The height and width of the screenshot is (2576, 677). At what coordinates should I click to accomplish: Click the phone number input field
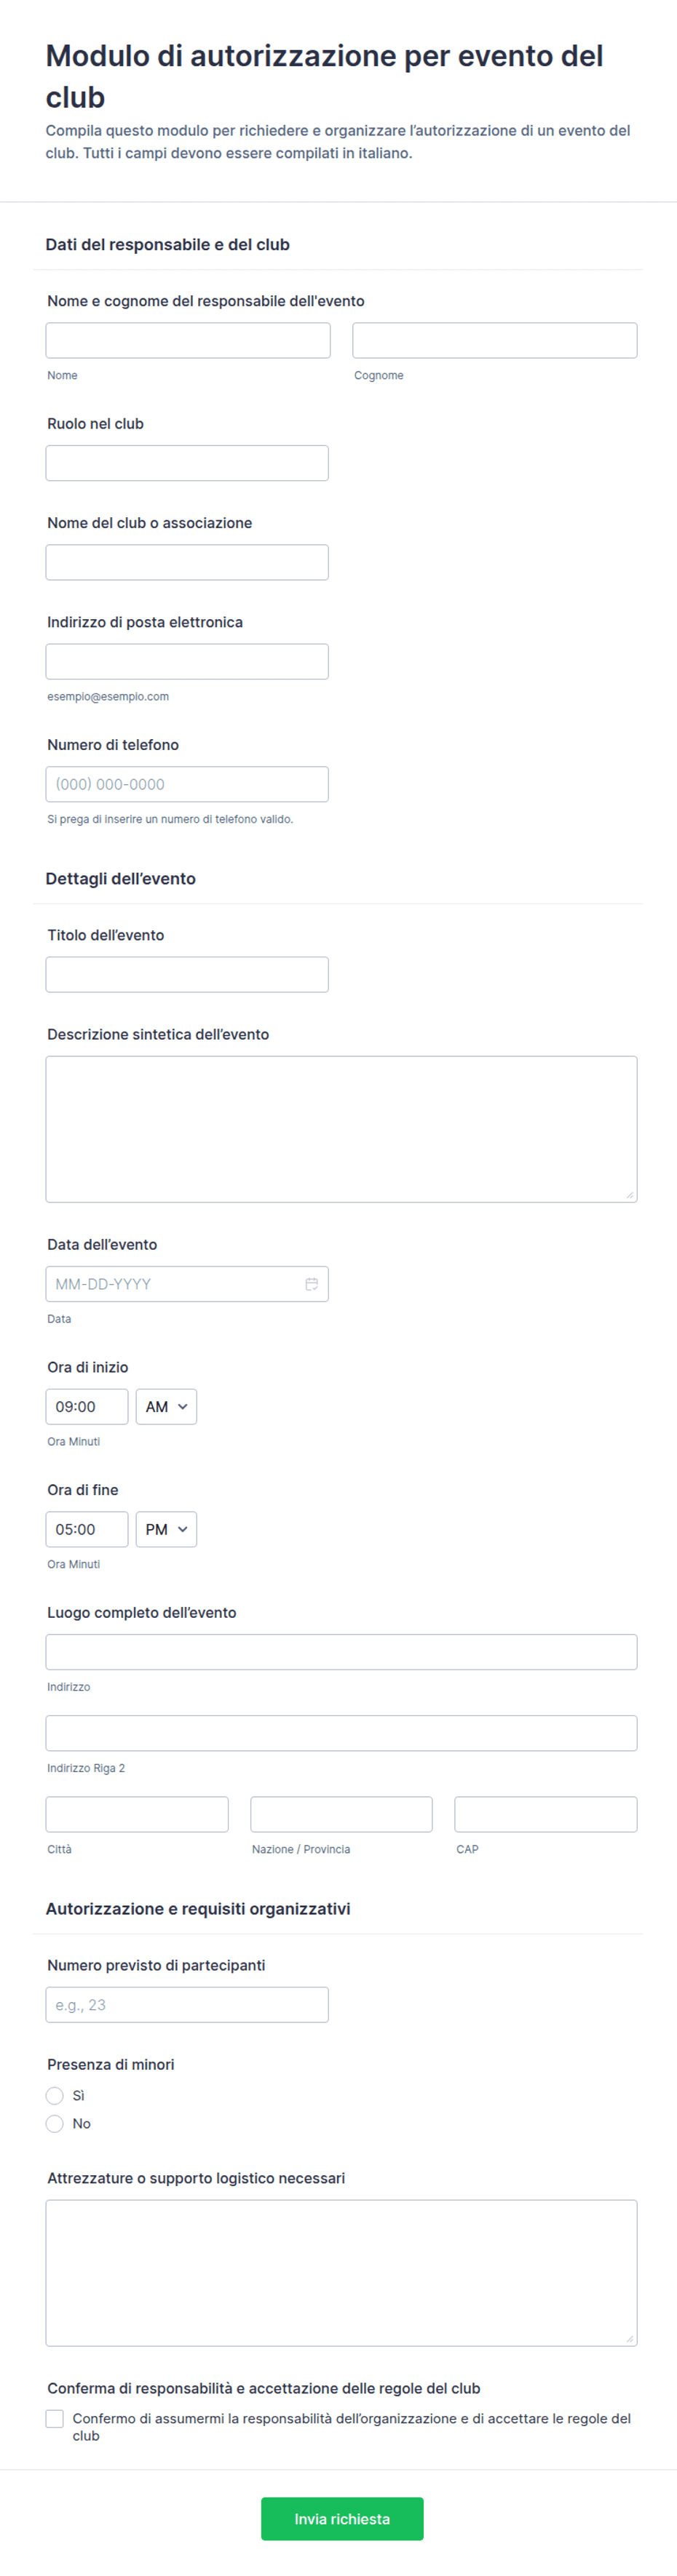coord(187,784)
